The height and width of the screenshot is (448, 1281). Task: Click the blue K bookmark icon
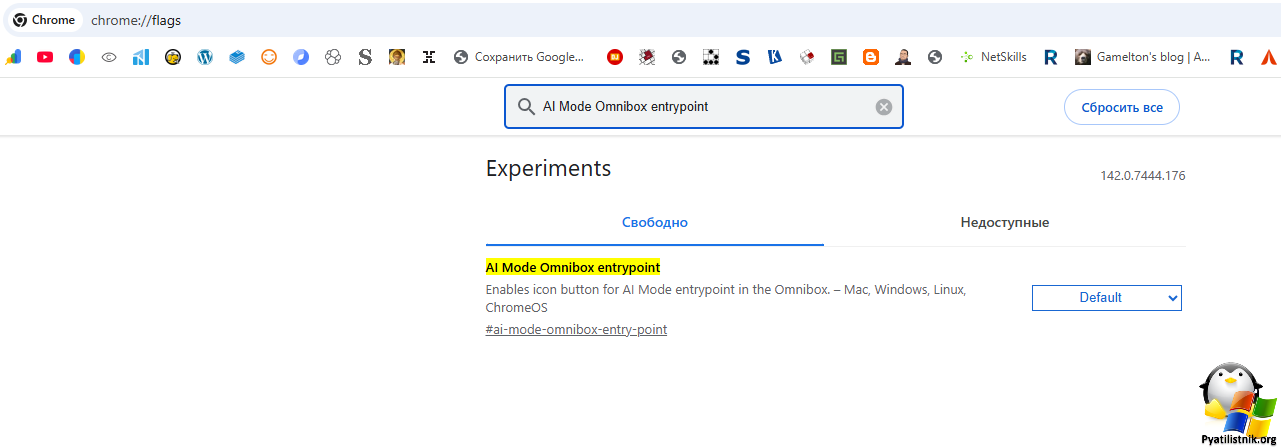click(775, 57)
